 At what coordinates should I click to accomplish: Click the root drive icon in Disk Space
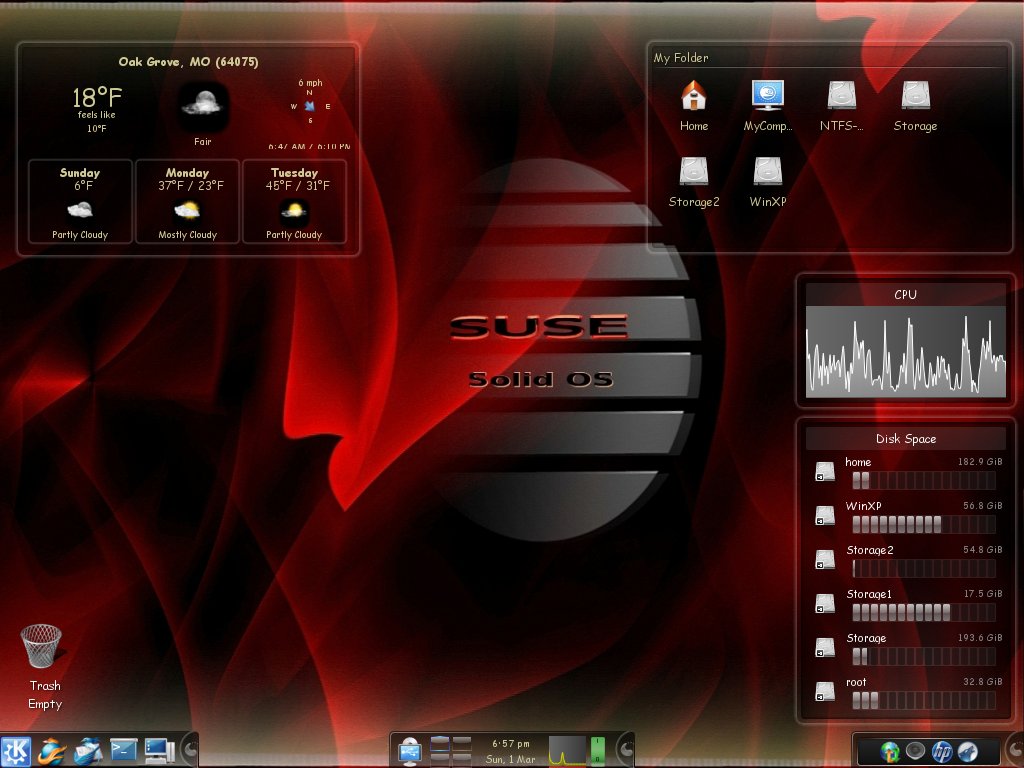(825, 692)
